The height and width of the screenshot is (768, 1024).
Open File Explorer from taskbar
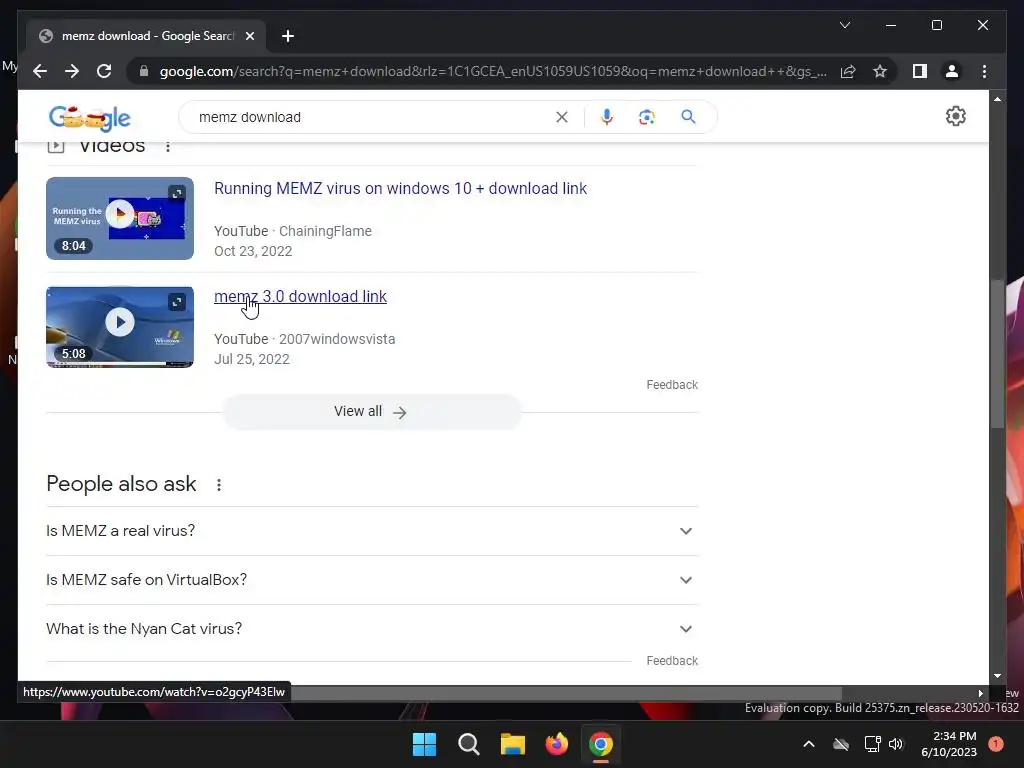pos(513,744)
